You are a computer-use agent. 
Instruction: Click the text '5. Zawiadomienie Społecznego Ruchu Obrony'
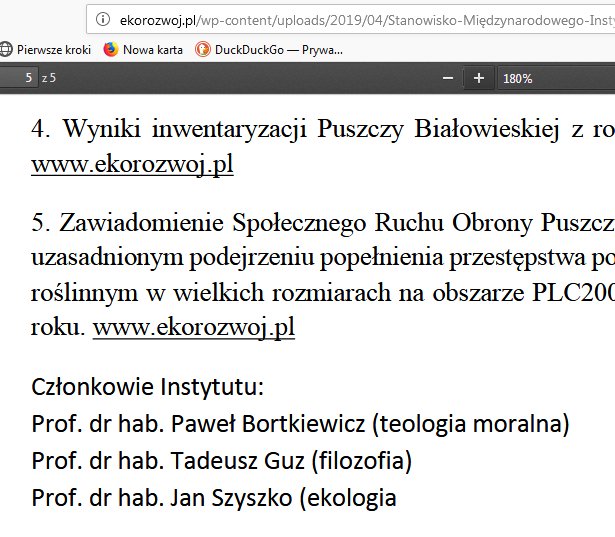[x=280, y=223]
